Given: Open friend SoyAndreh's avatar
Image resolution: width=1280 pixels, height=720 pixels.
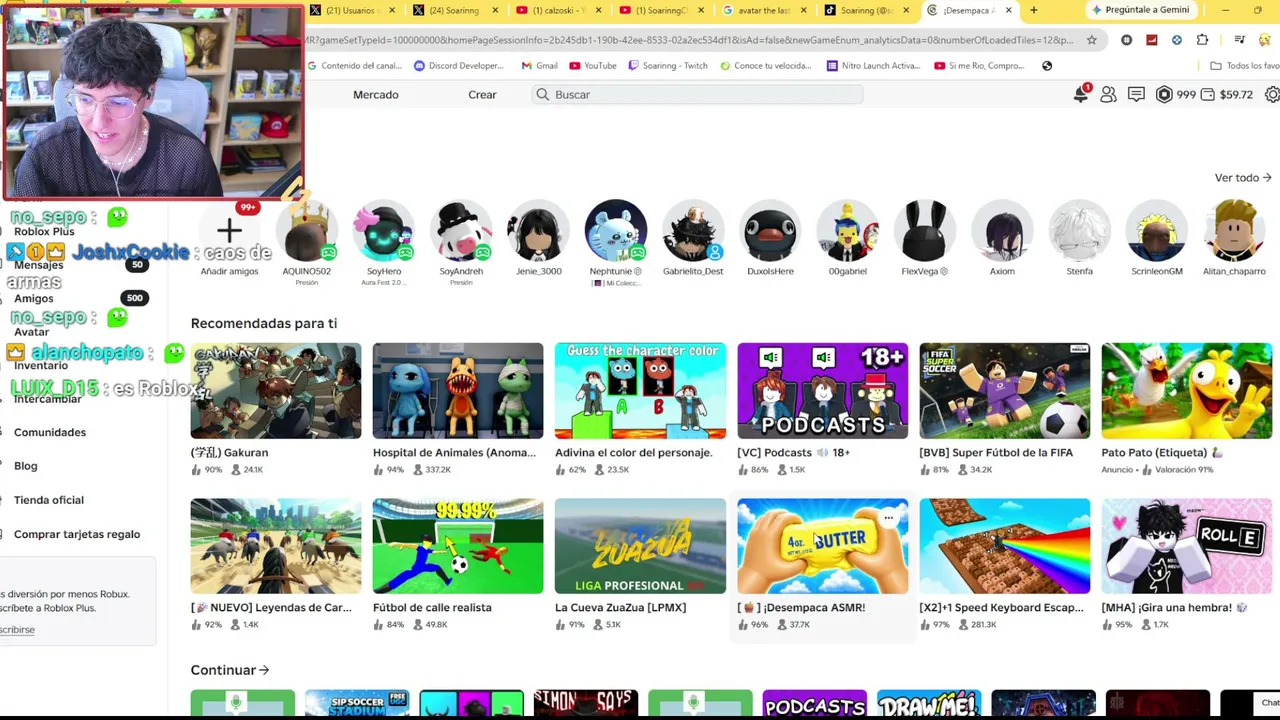Looking at the screenshot, I should coord(461,231).
